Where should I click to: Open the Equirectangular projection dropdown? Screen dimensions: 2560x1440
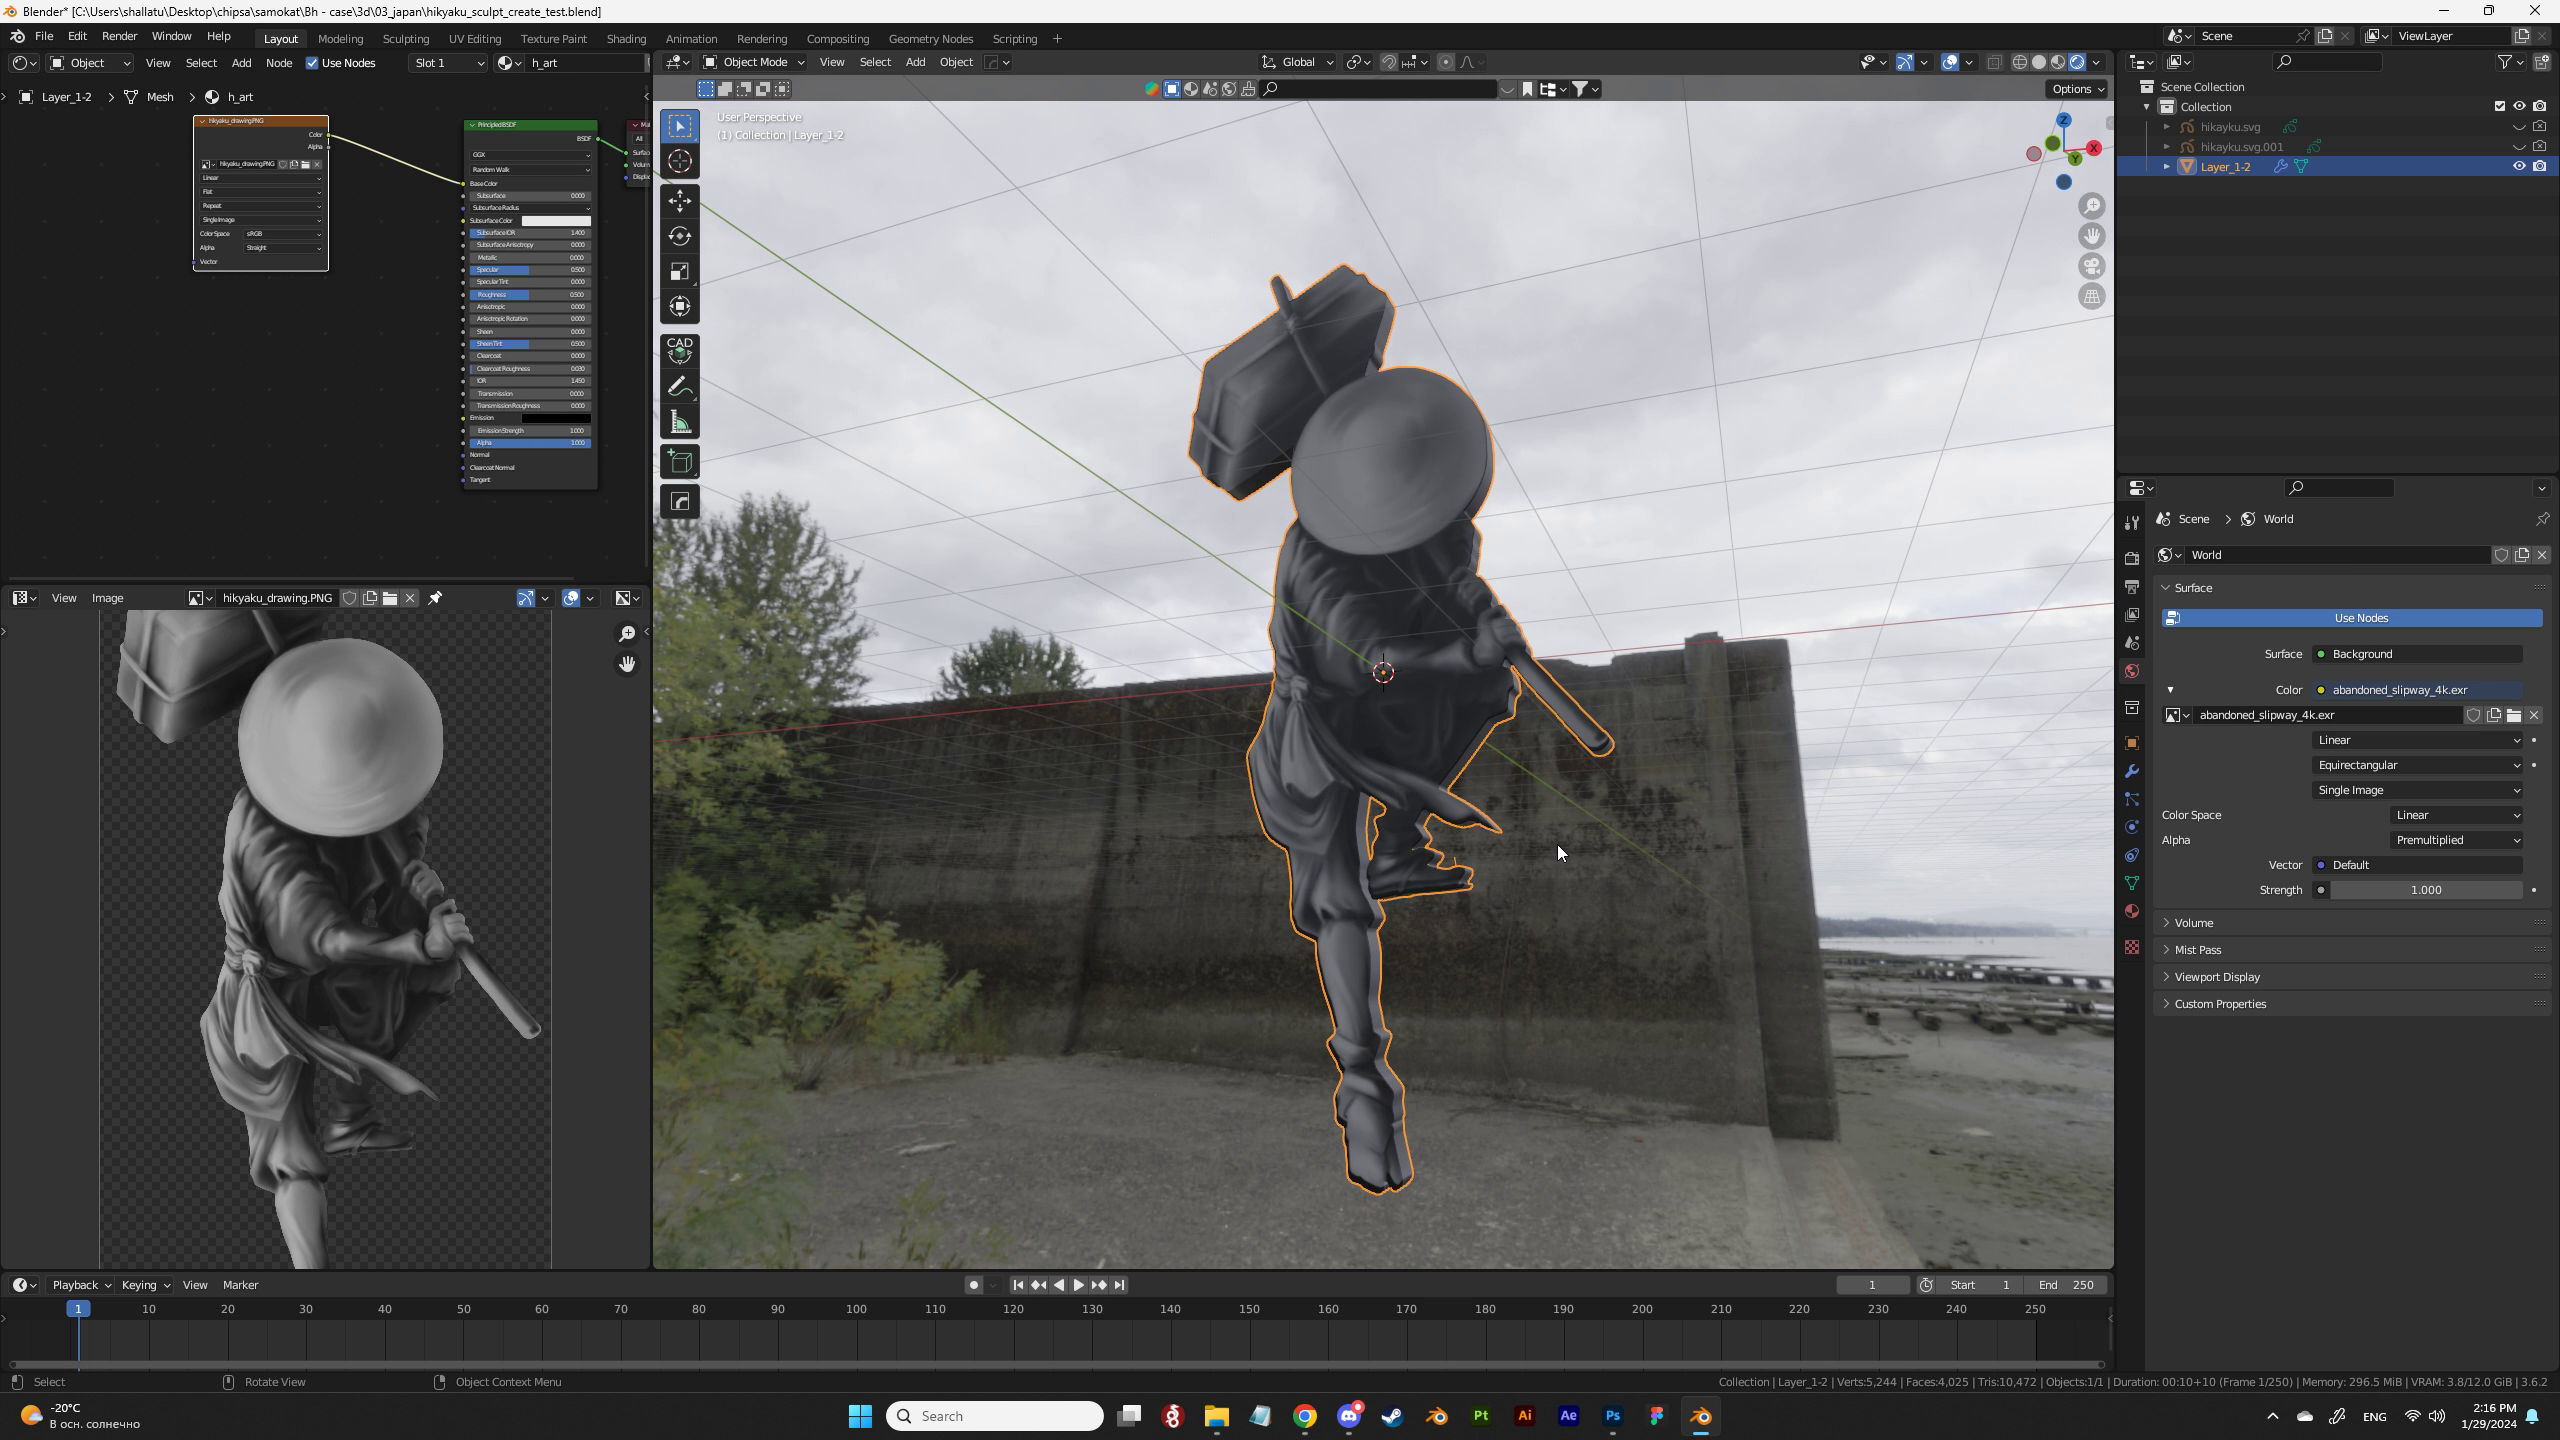(2417, 765)
